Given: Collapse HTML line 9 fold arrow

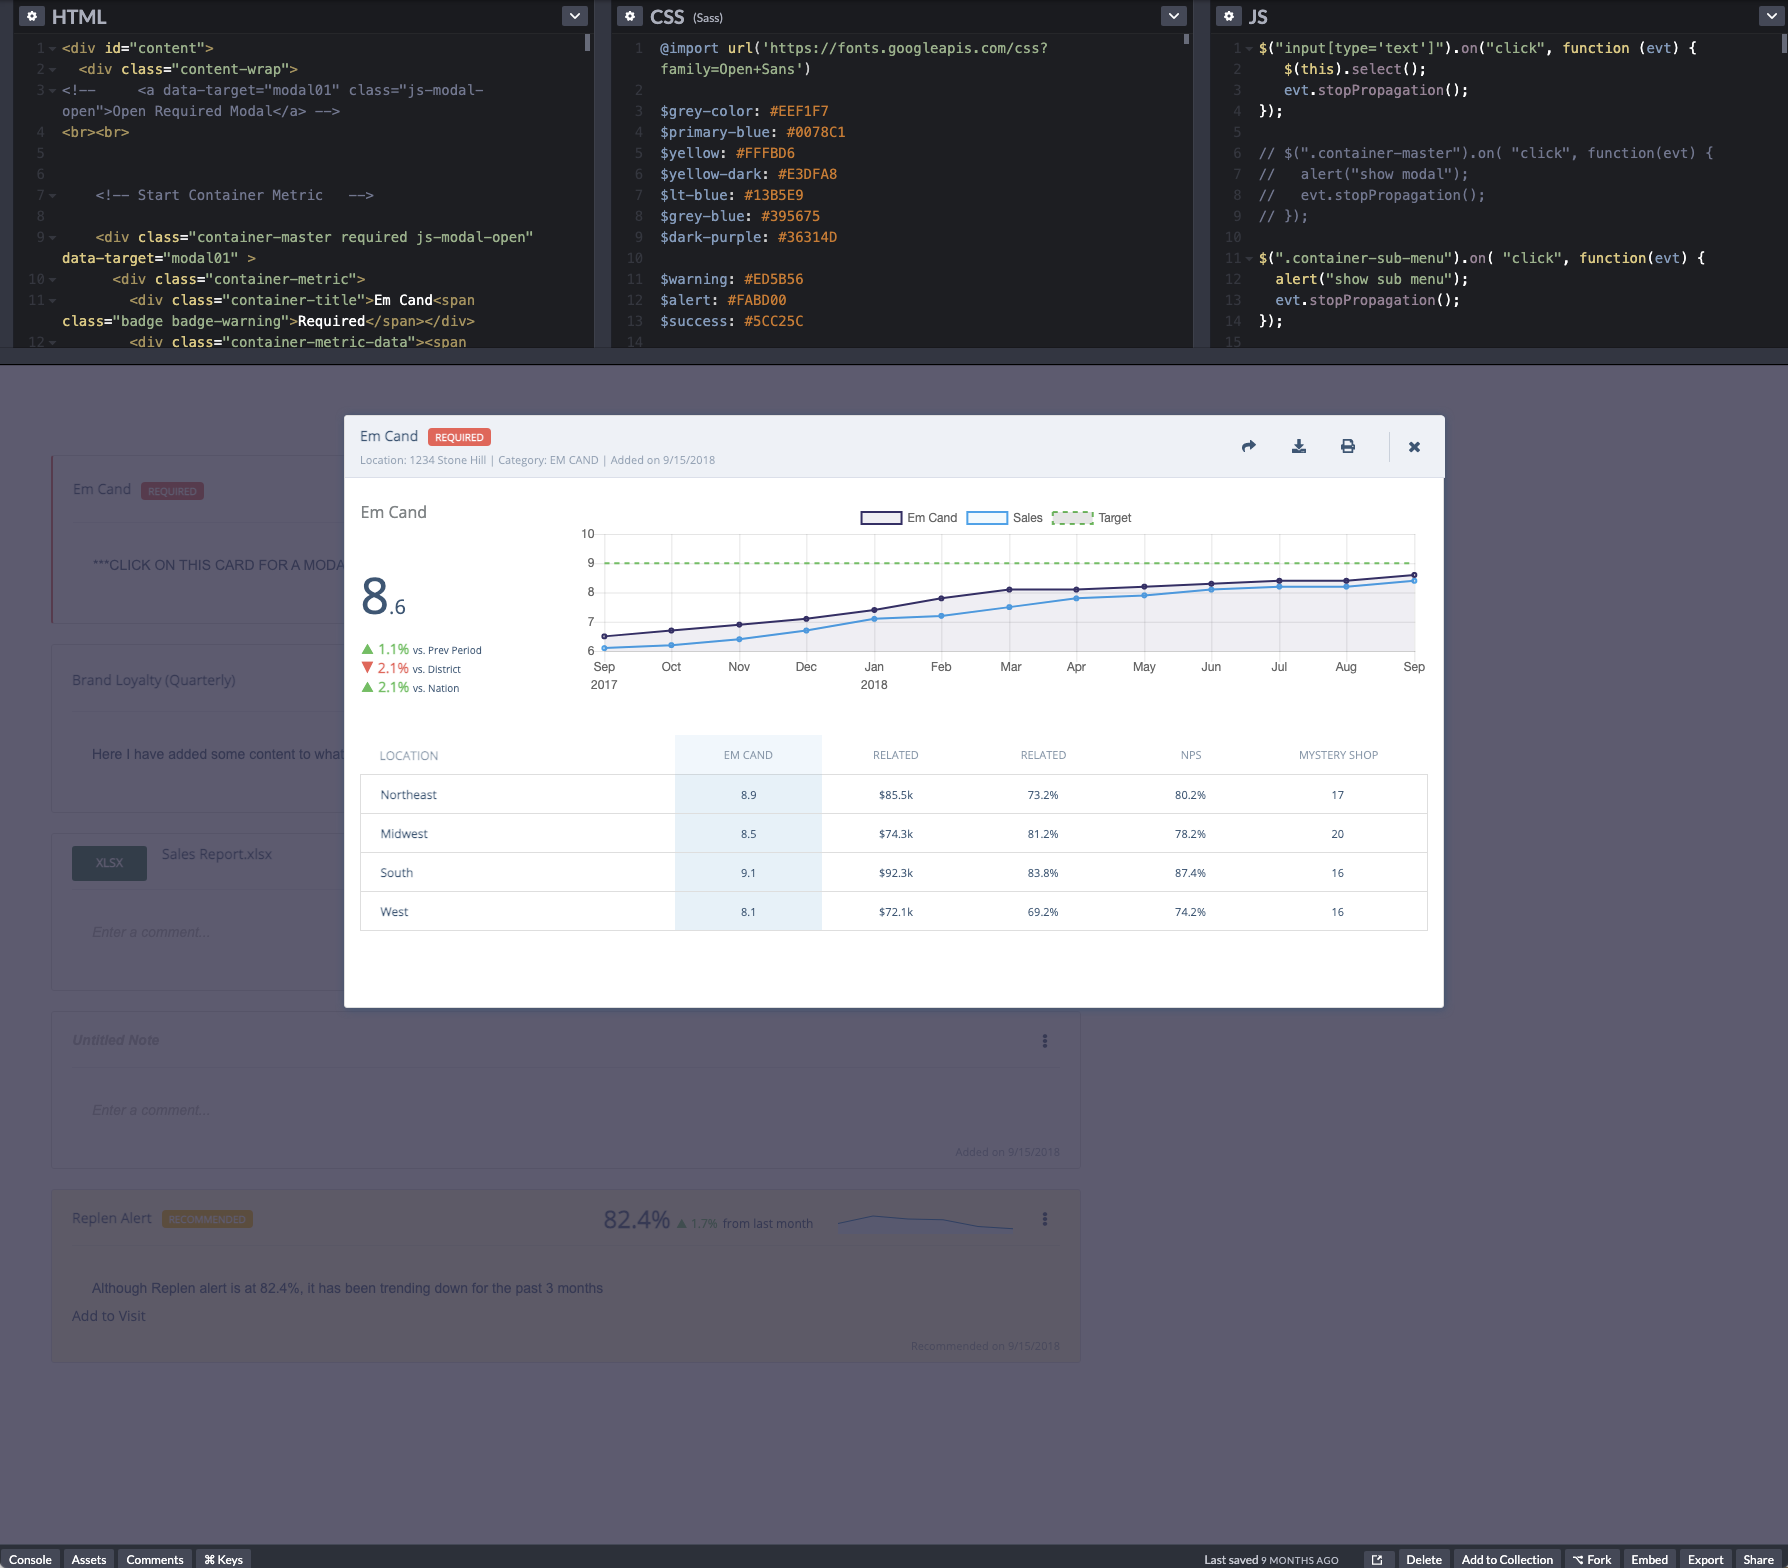Looking at the screenshot, I should click(52, 237).
